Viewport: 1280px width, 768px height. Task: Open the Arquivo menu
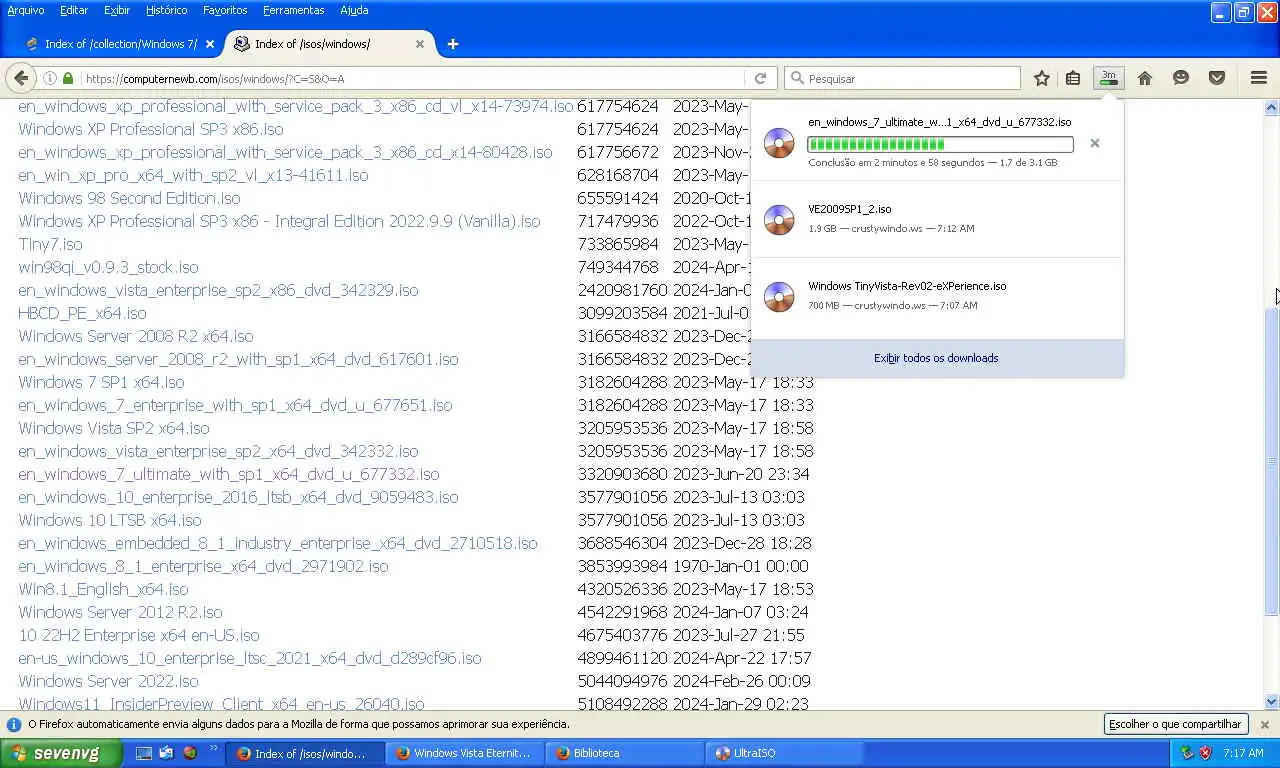click(26, 10)
